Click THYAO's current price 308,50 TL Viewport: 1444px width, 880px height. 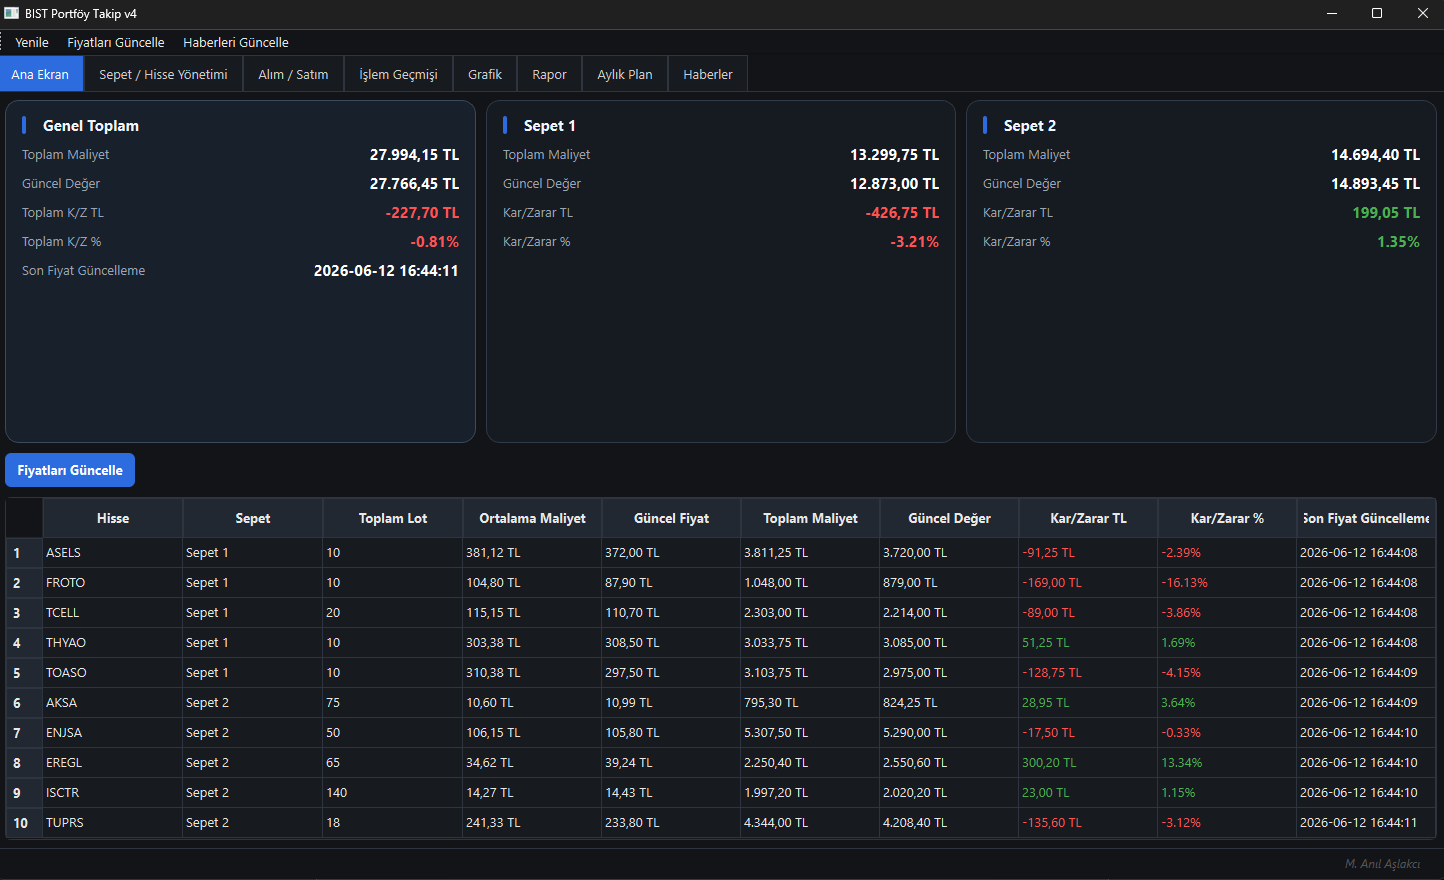click(671, 643)
